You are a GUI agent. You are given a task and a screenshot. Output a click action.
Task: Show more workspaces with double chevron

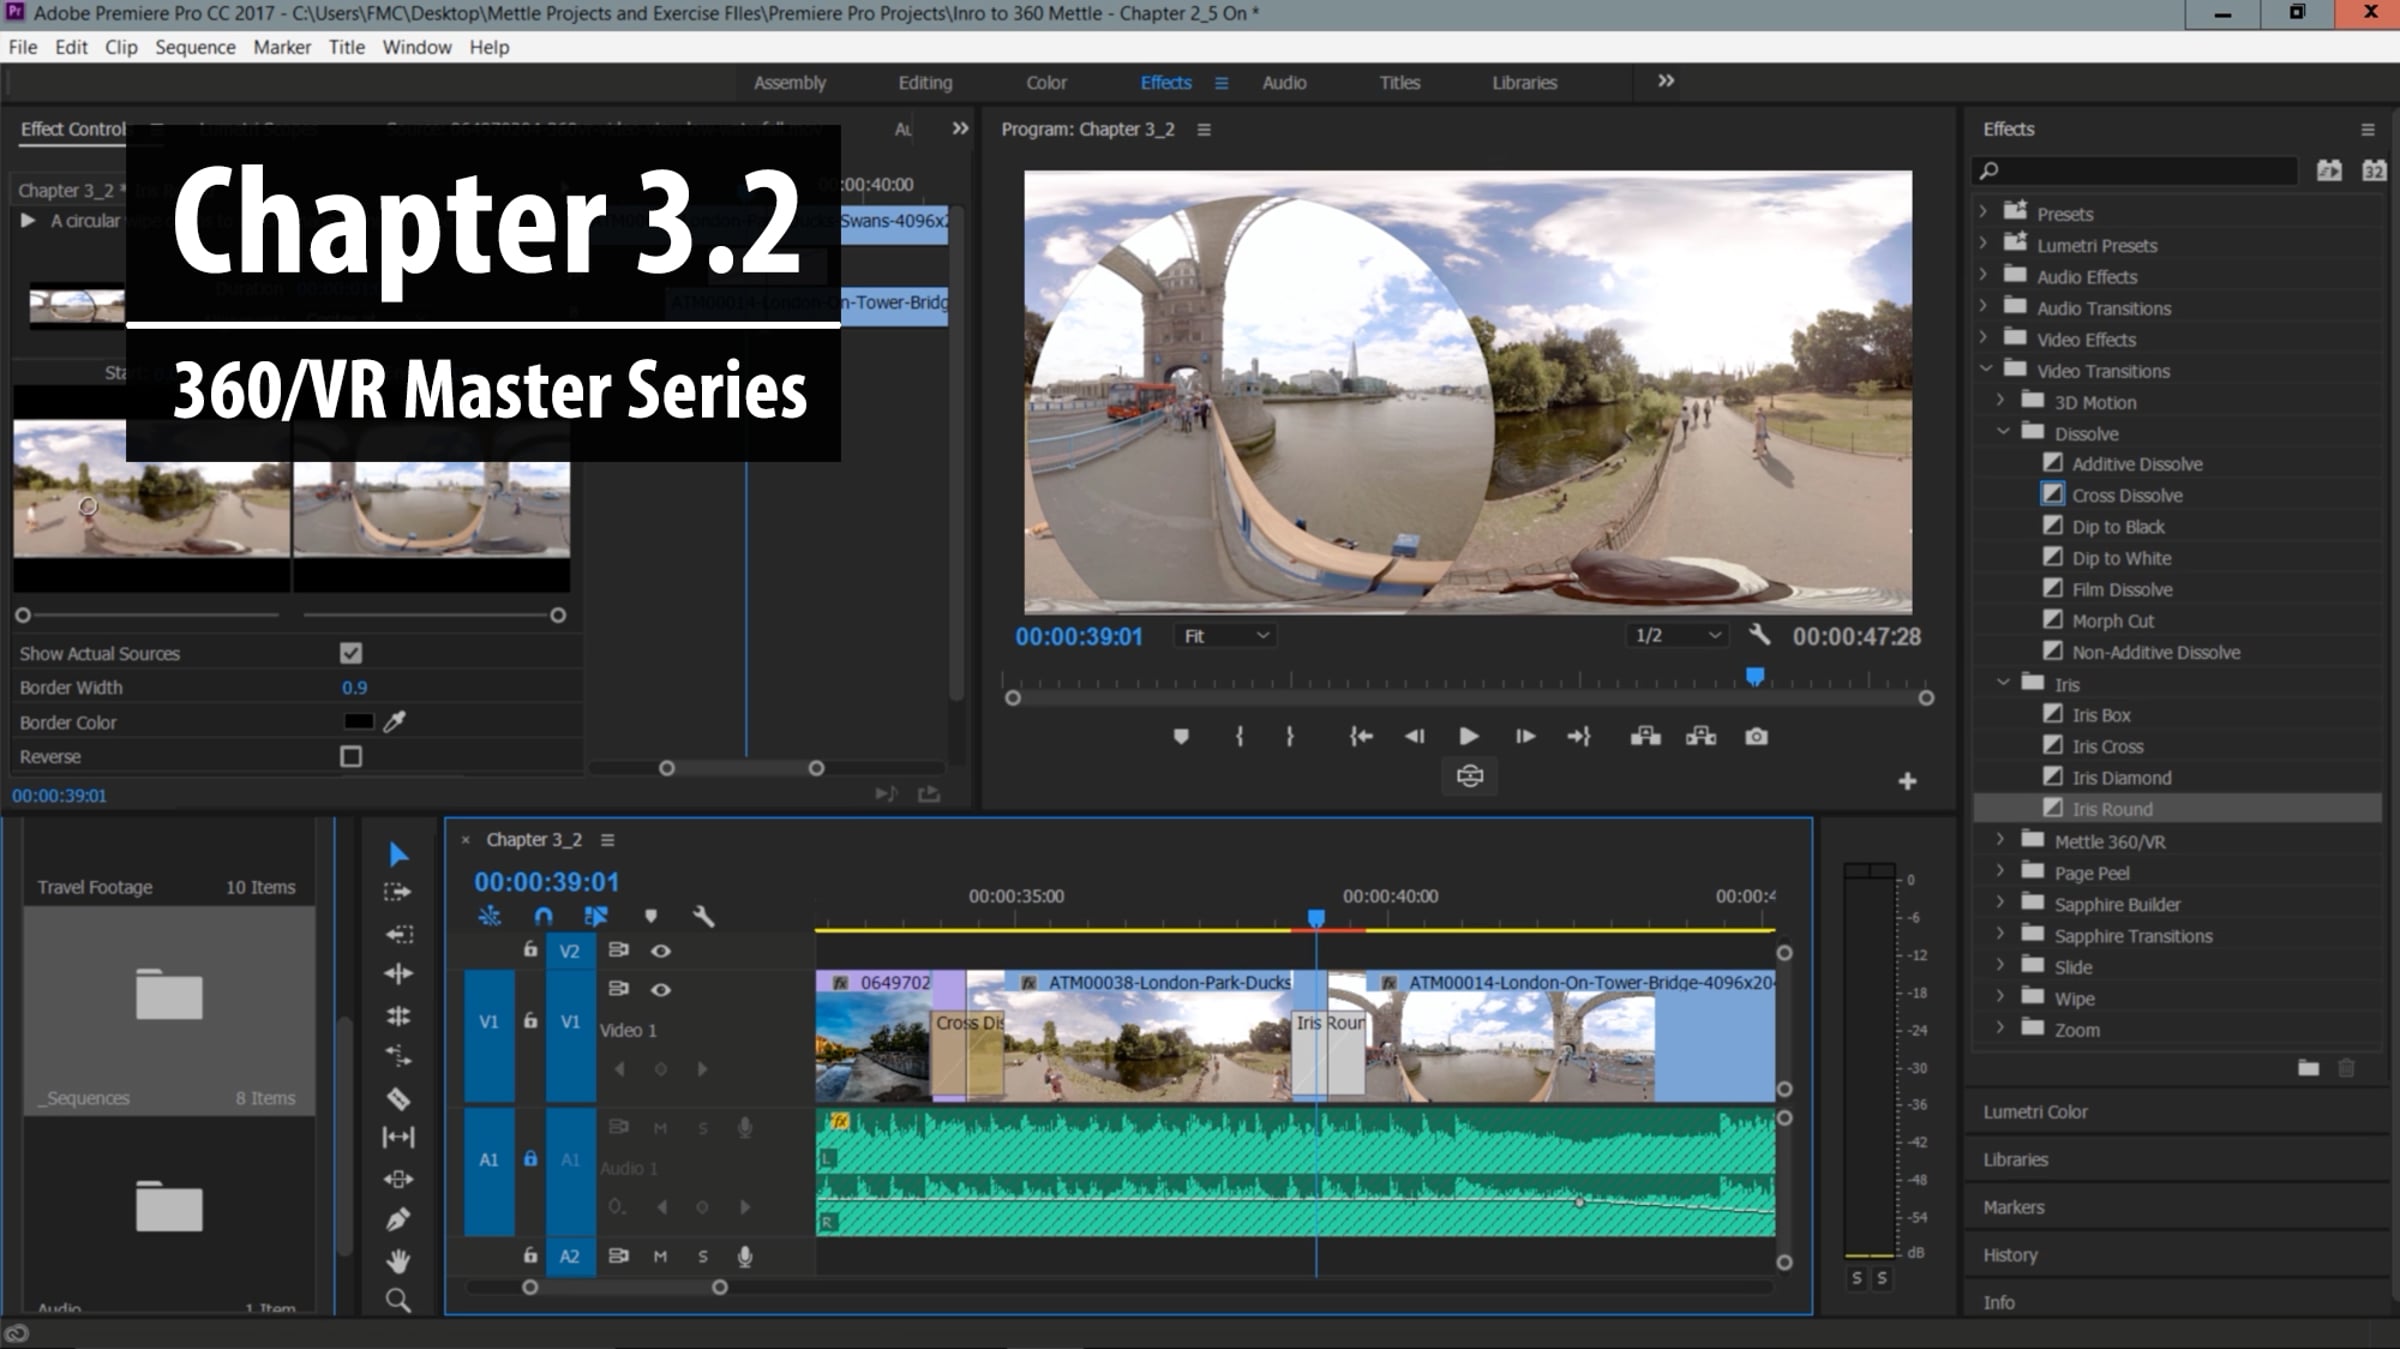pyautogui.click(x=1666, y=81)
